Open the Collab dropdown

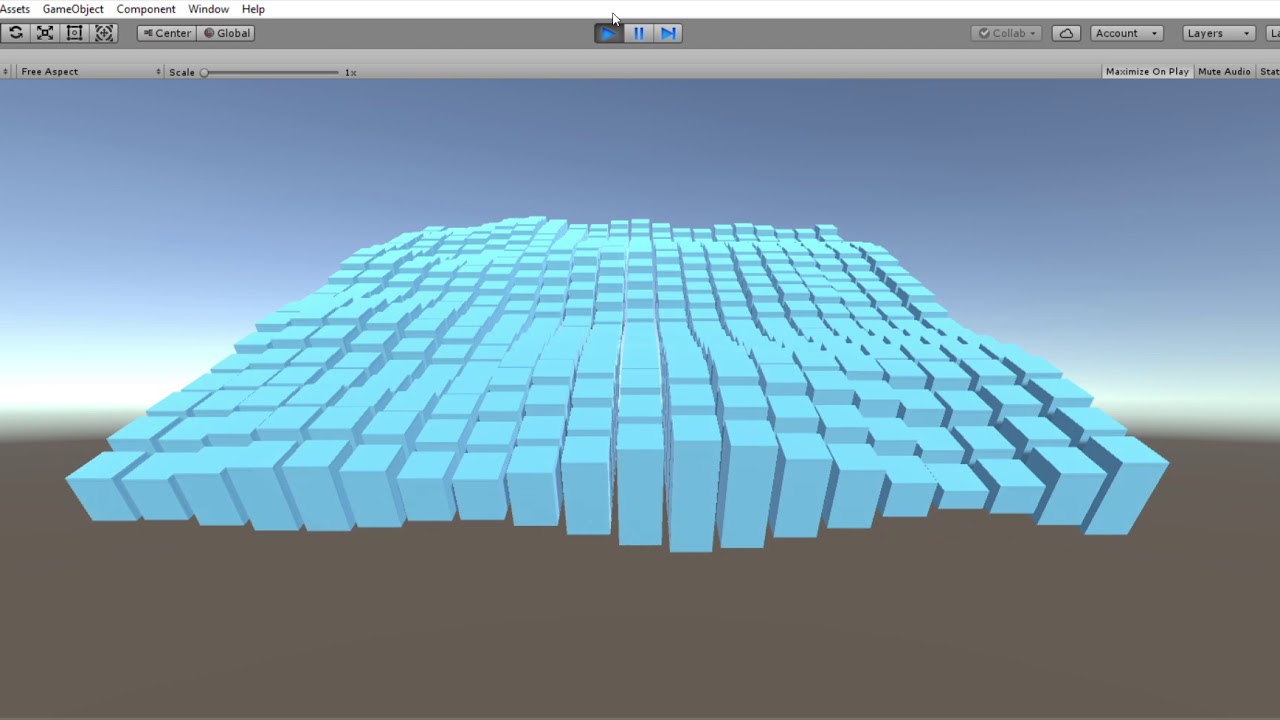coord(1008,33)
